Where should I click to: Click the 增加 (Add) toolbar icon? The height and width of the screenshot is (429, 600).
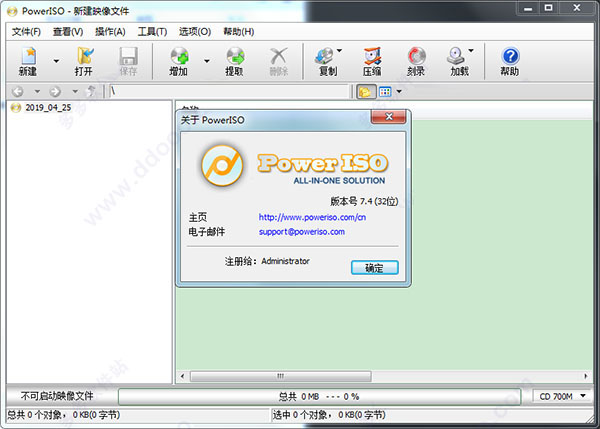(179, 61)
